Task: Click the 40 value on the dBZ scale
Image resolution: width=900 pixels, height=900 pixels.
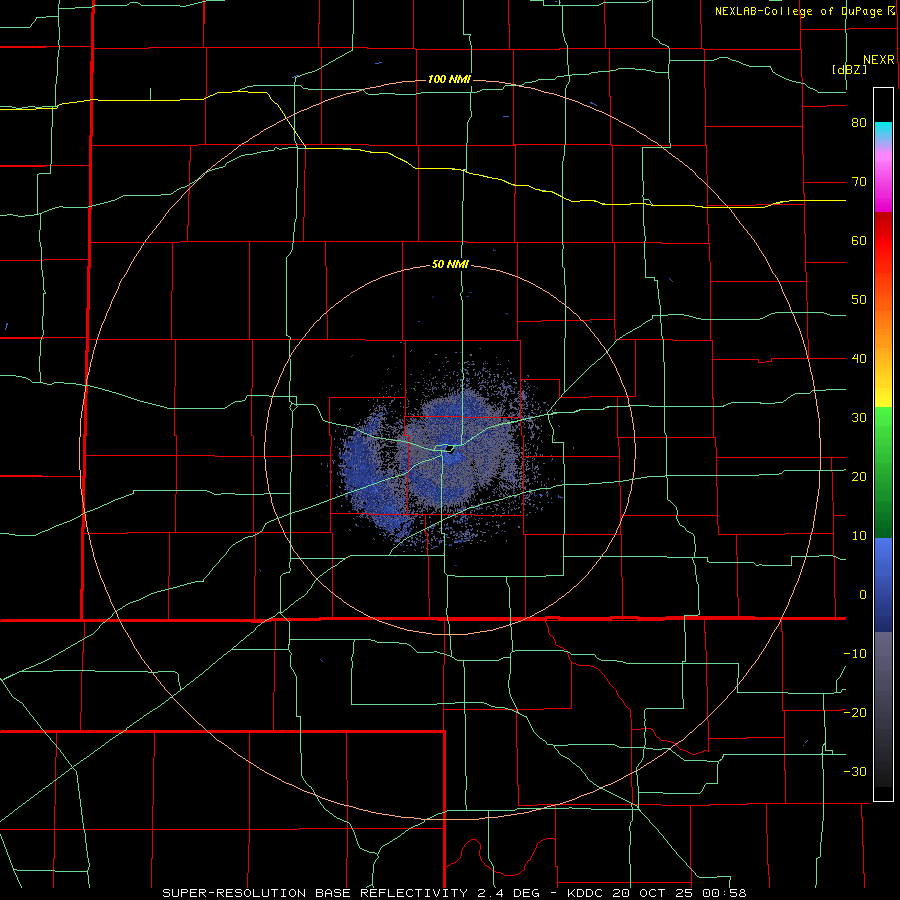Action: coord(859,359)
